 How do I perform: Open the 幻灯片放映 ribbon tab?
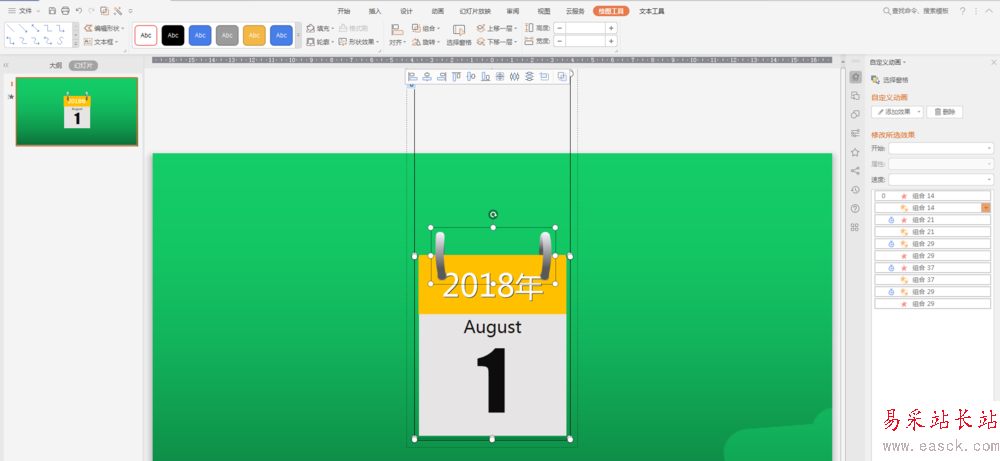[x=475, y=11]
